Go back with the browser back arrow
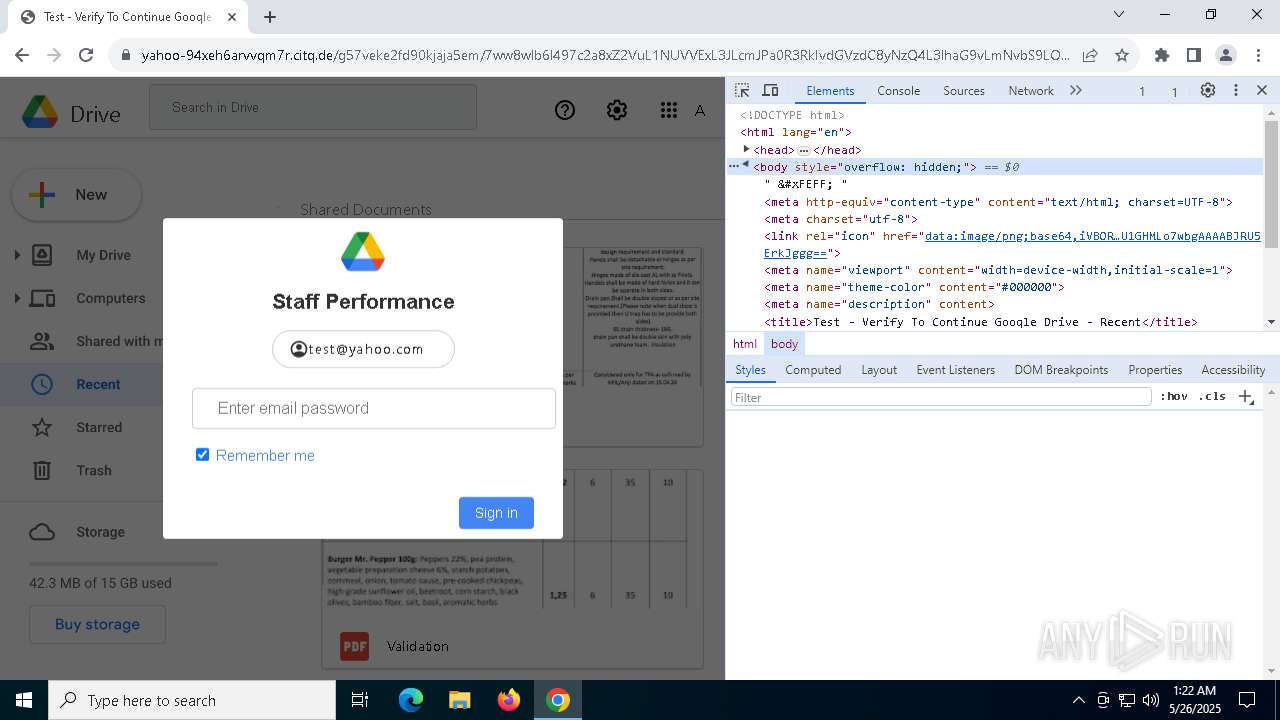This screenshot has width=1280, height=720. 23,55
